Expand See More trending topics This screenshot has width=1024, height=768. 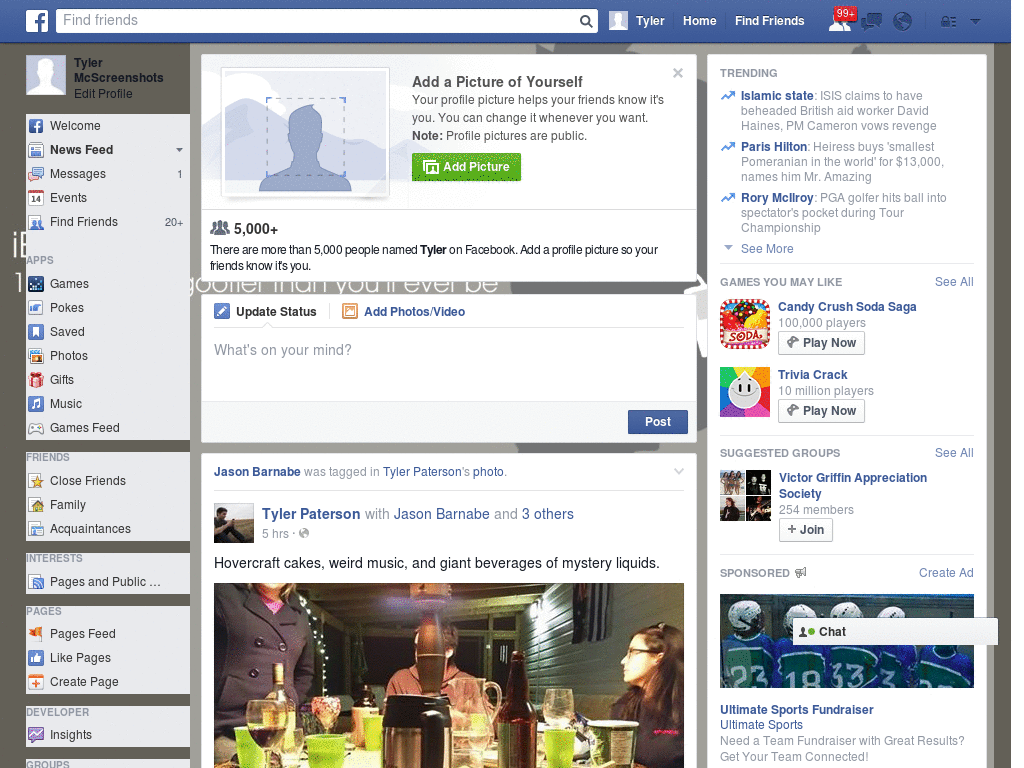767,249
